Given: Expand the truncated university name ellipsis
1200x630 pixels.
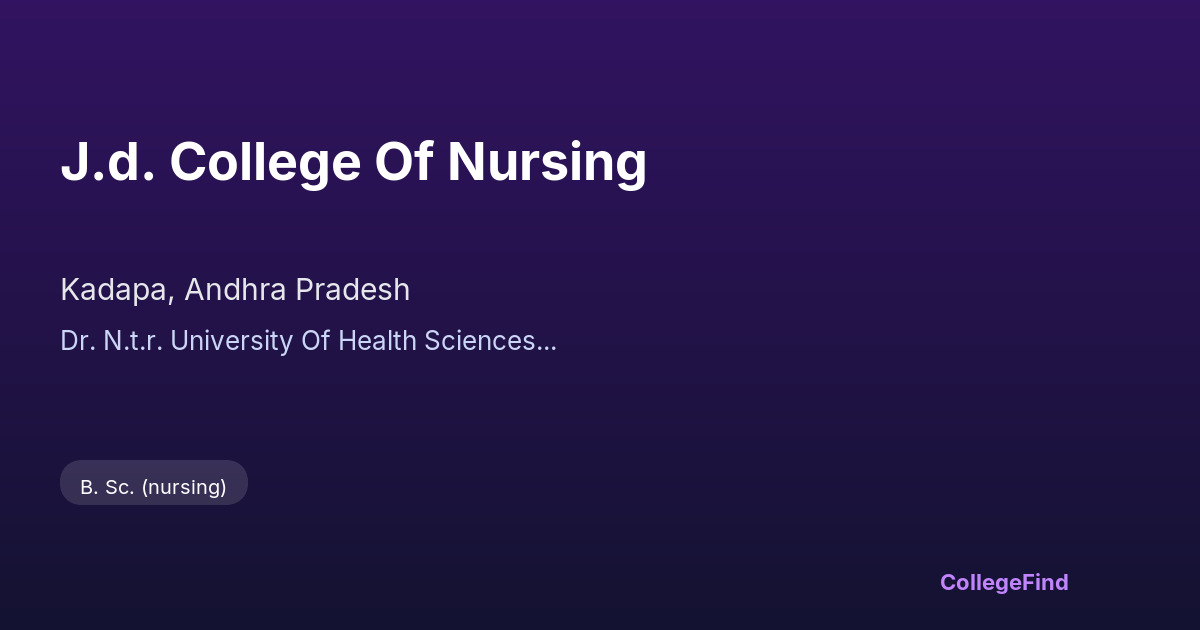Looking at the screenshot, I should click(x=547, y=341).
